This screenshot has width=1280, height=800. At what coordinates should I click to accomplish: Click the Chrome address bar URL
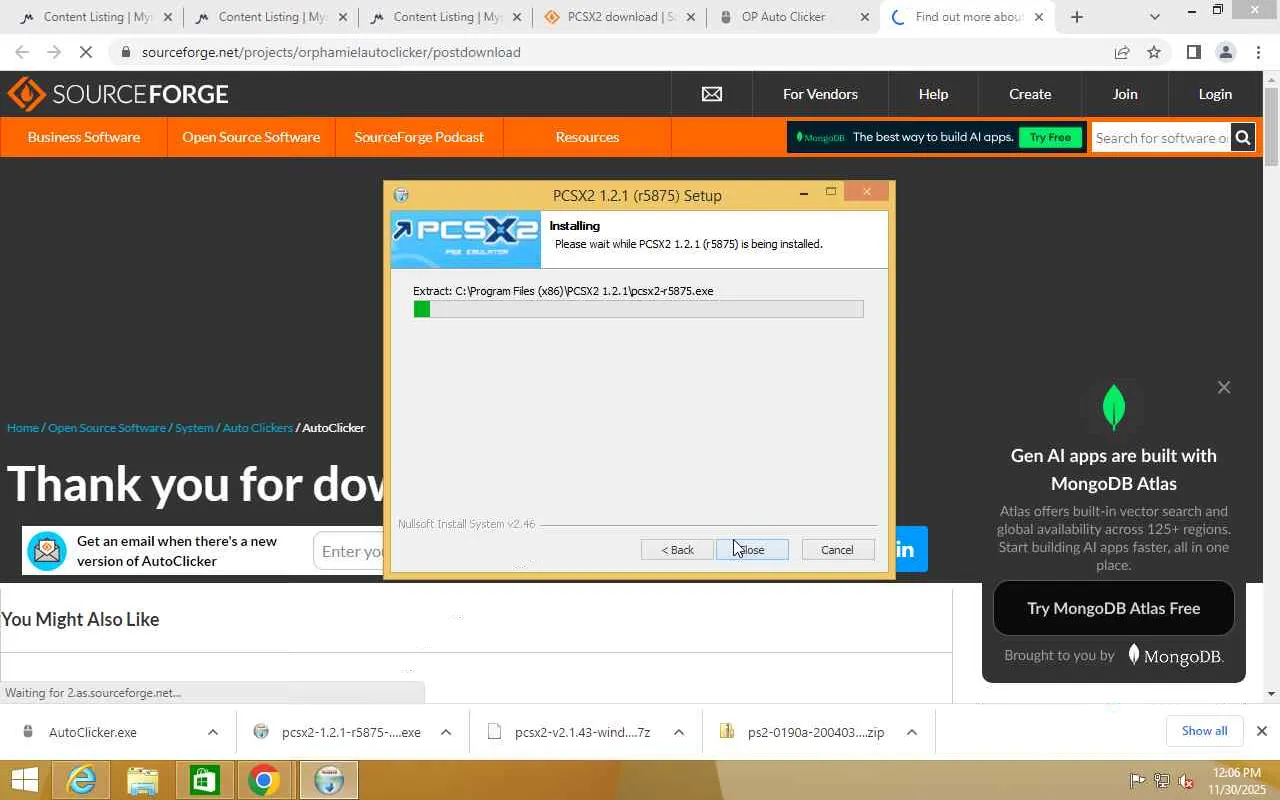[x=331, y=52]
